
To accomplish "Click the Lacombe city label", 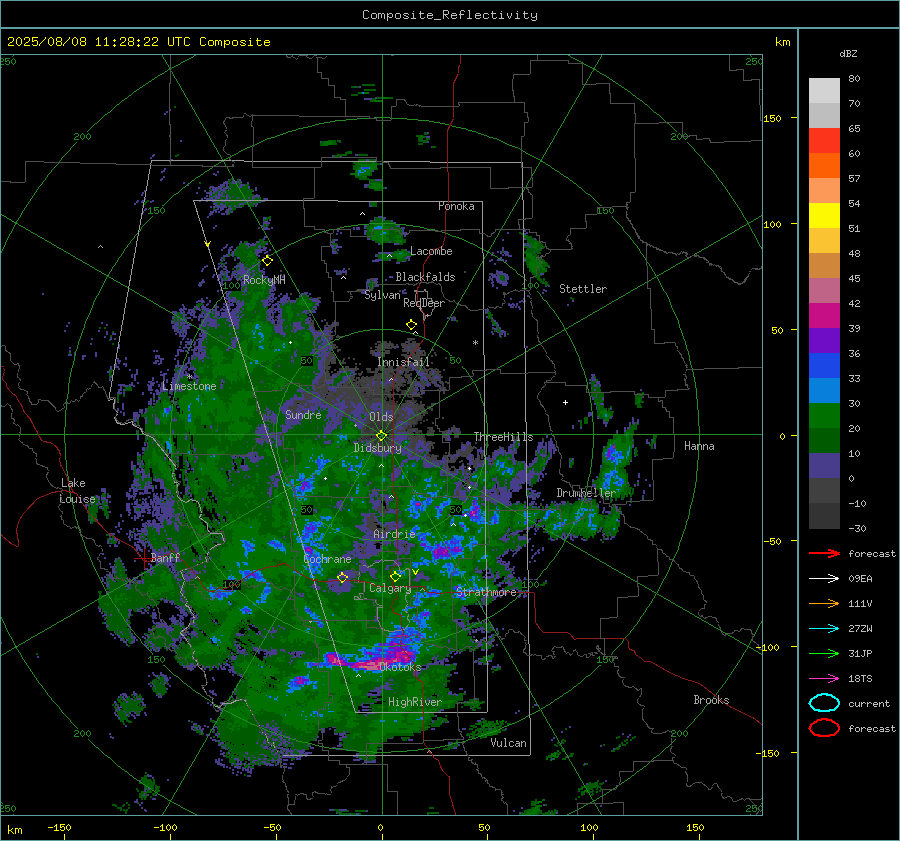I will click(431, 251).
